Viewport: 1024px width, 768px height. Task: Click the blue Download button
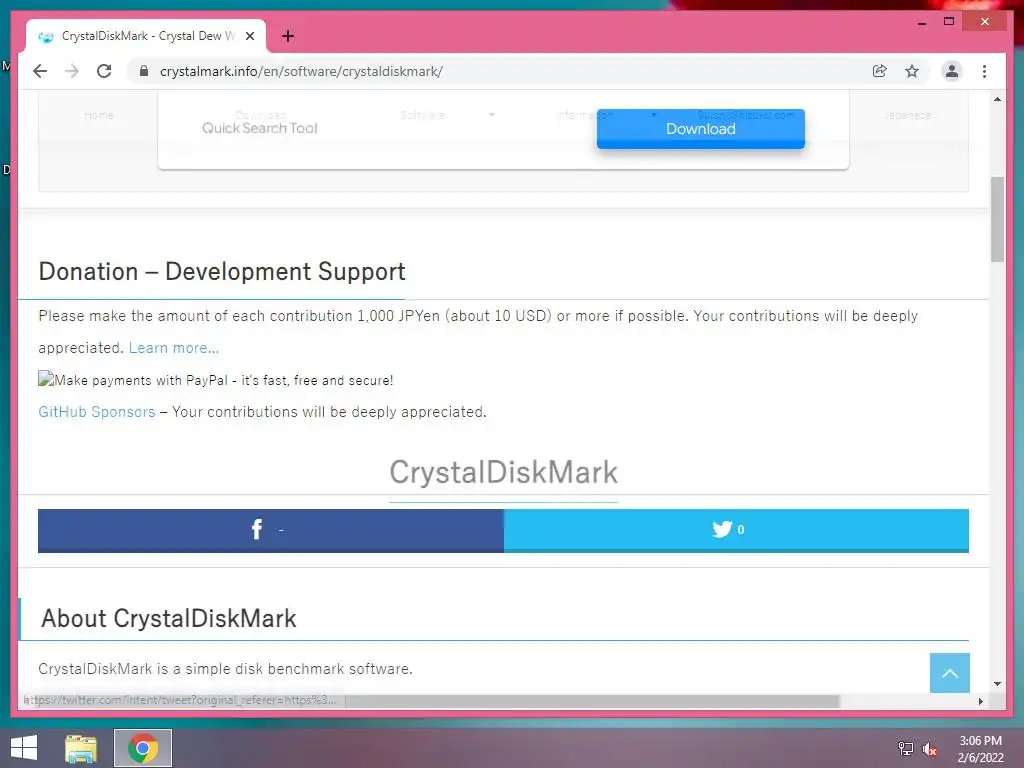point(701,129)
